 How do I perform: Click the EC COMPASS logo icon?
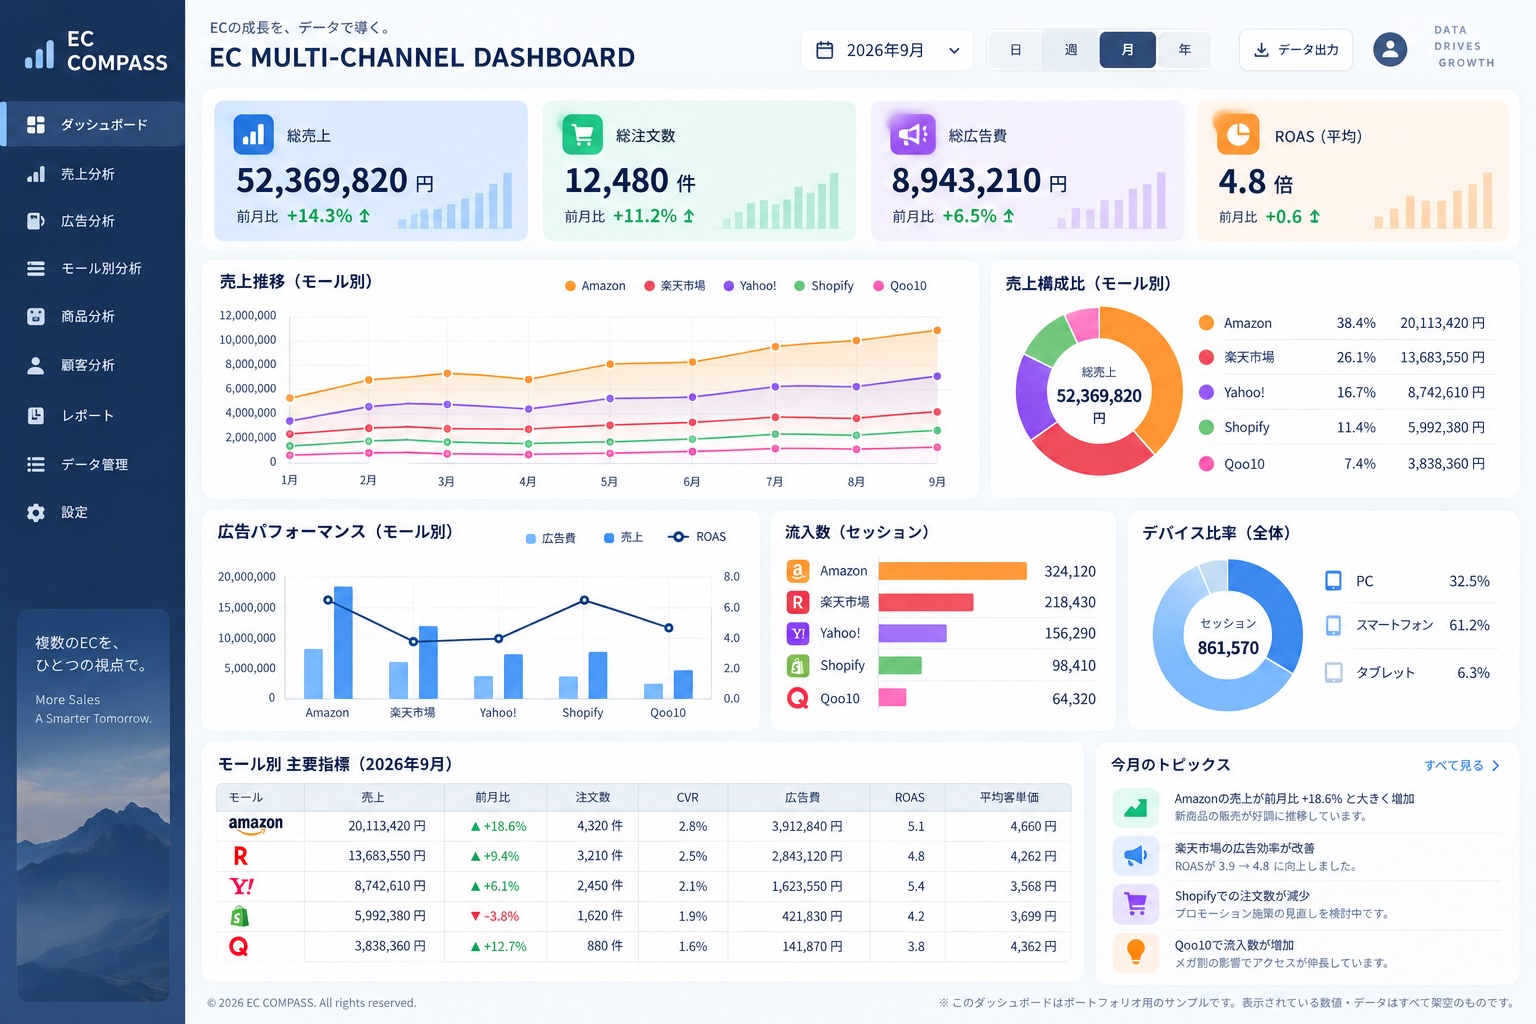click(39, 54)
